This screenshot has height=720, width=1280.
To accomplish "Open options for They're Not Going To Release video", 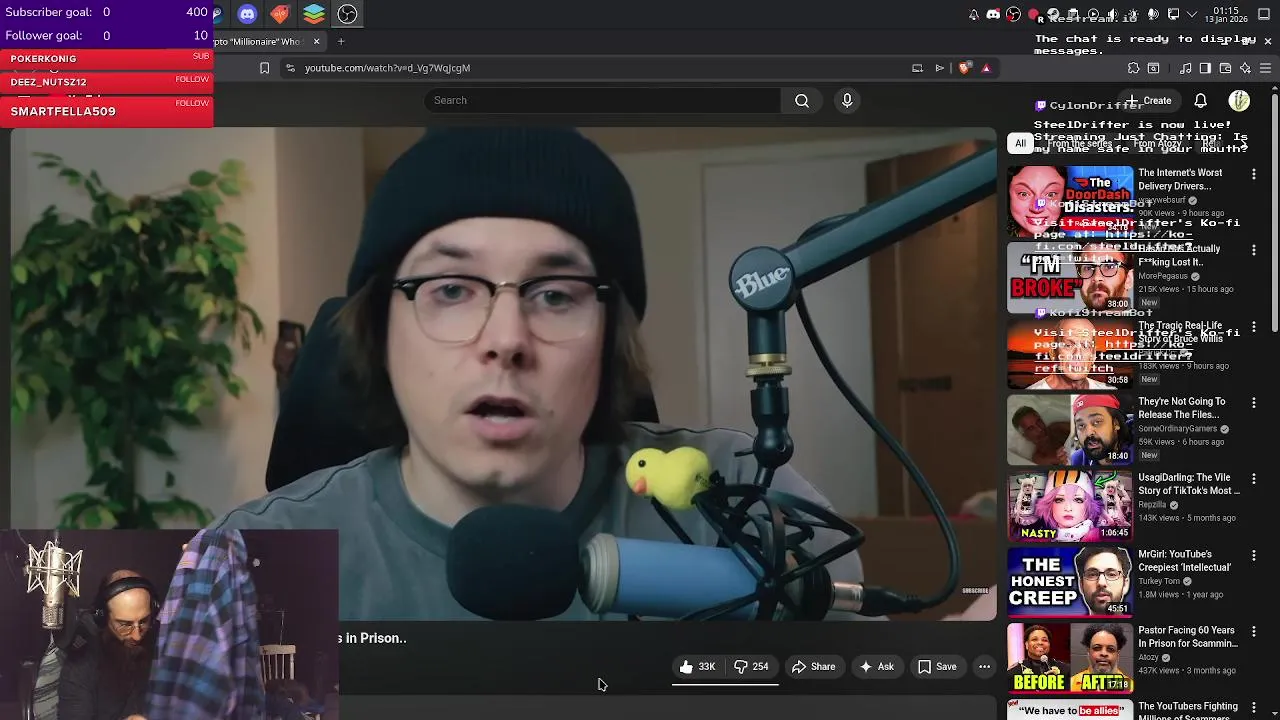I will (x=1253, y=402).
